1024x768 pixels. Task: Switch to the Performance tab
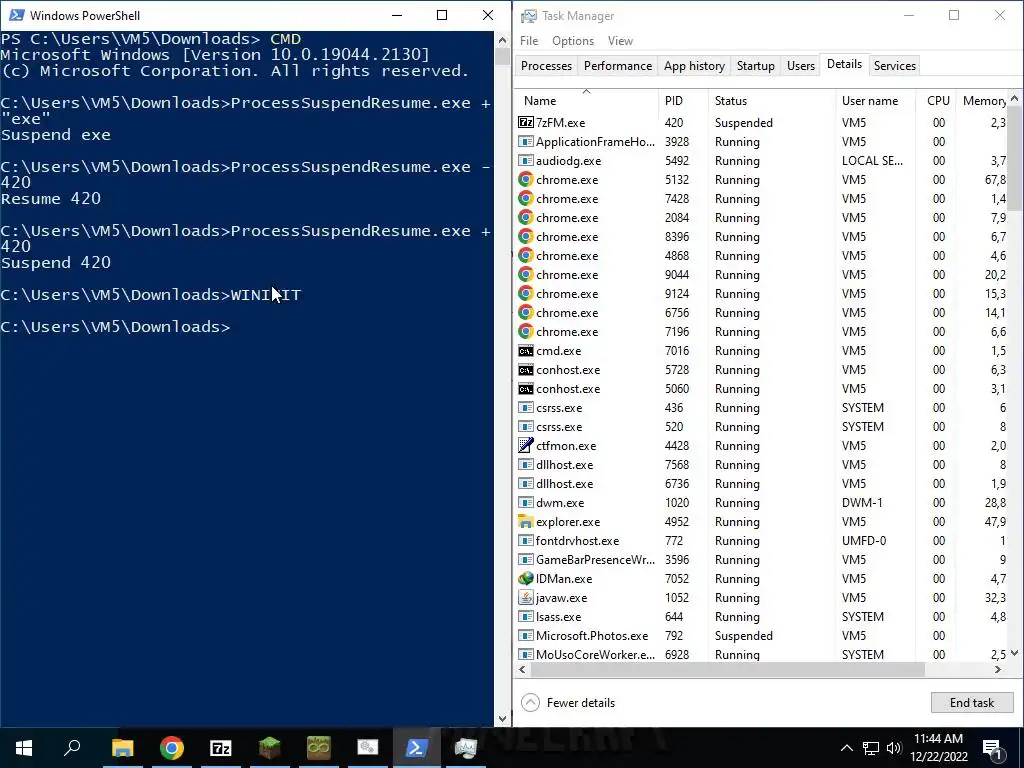point(618,65)
